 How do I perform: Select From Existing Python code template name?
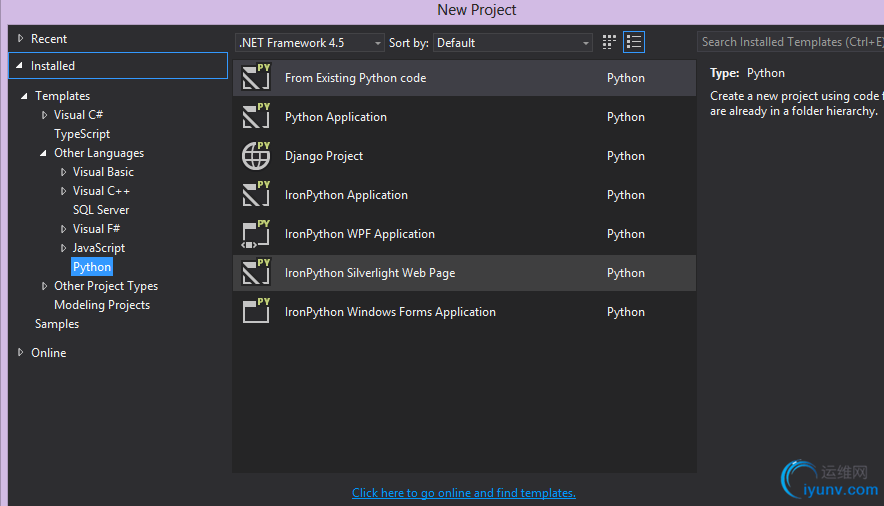click(x=356, y=78)
